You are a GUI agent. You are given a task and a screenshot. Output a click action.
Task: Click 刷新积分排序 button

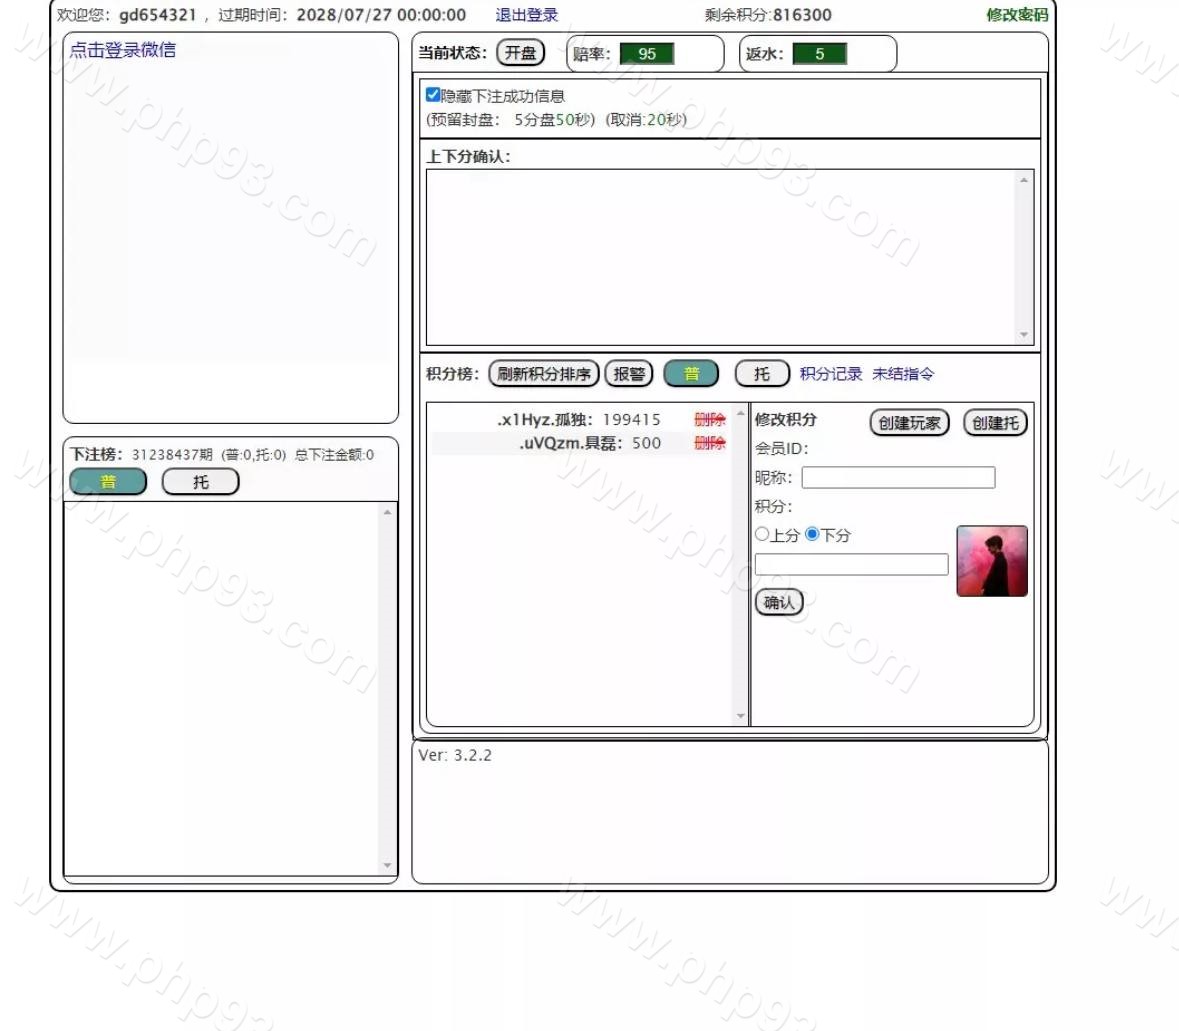pyautogui.click(x=544, y=374)
